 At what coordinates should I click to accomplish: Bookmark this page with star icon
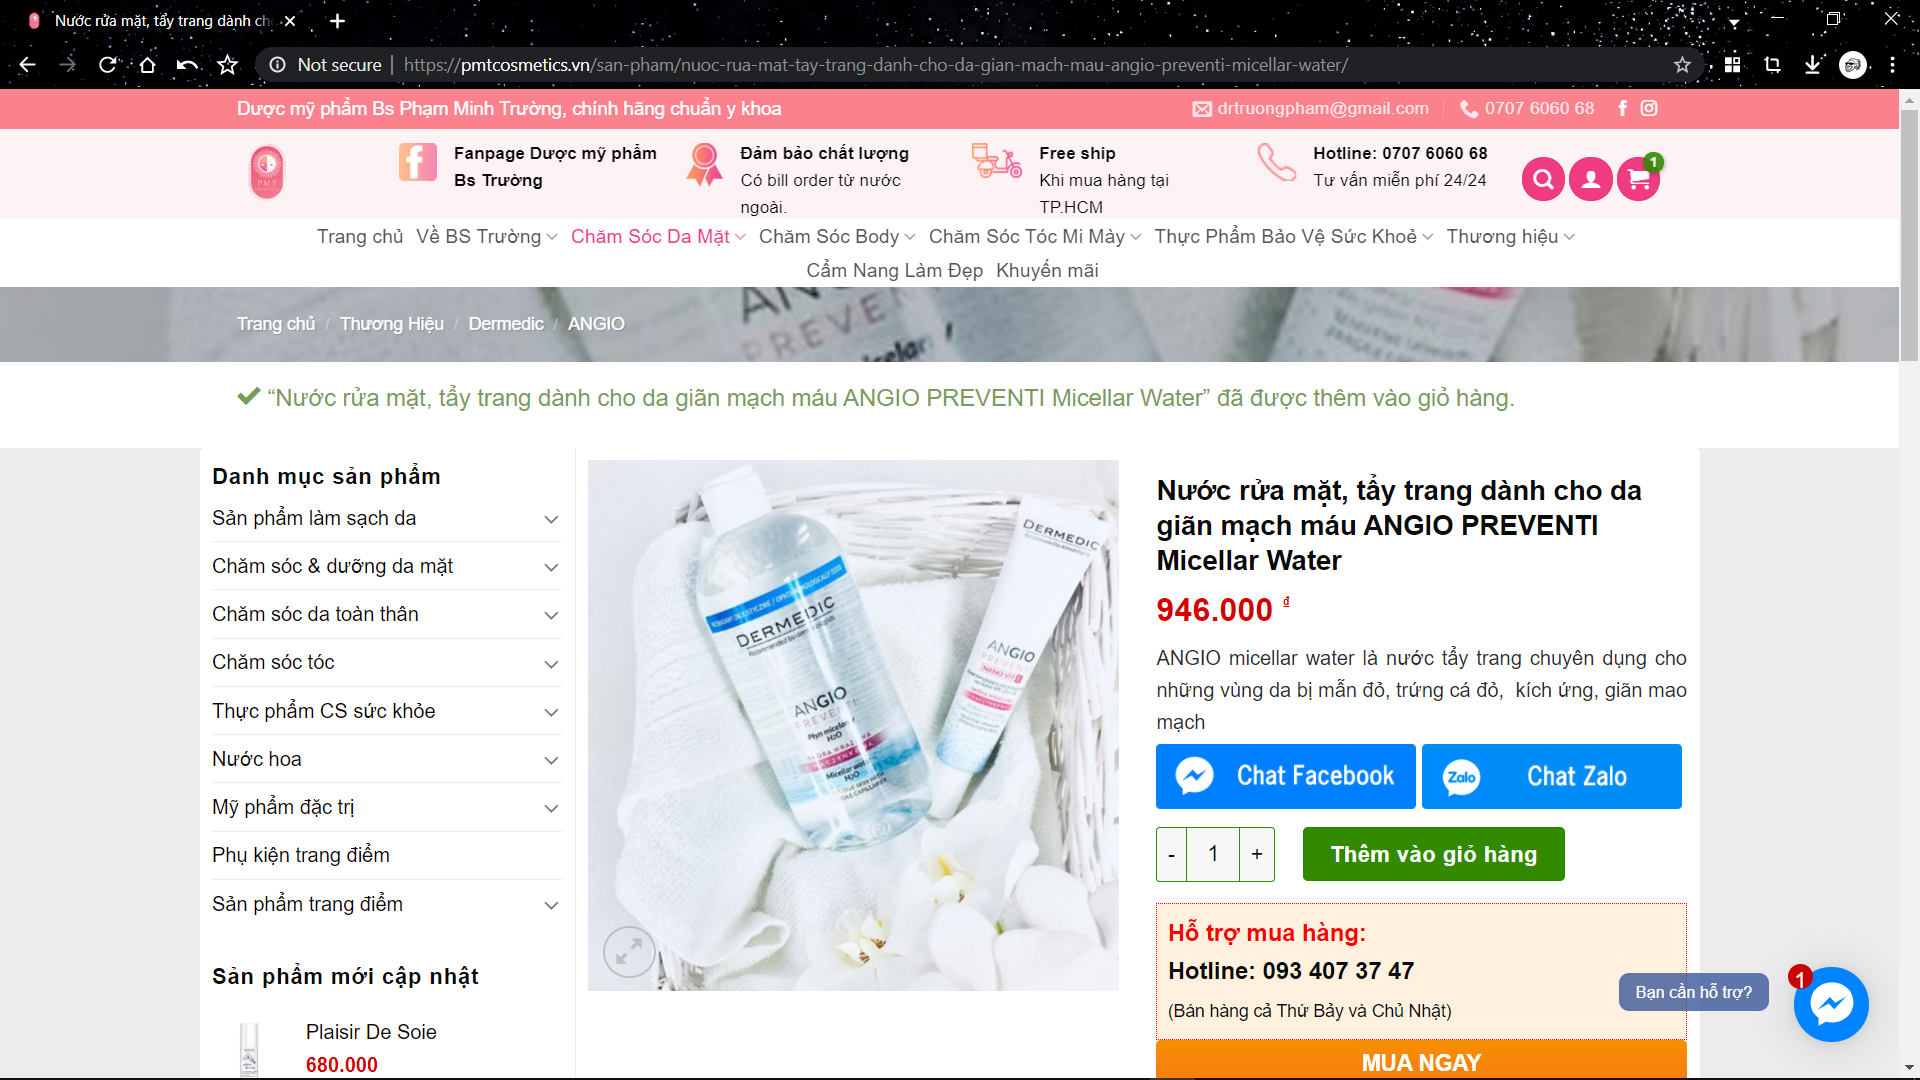click(1682, 65)
